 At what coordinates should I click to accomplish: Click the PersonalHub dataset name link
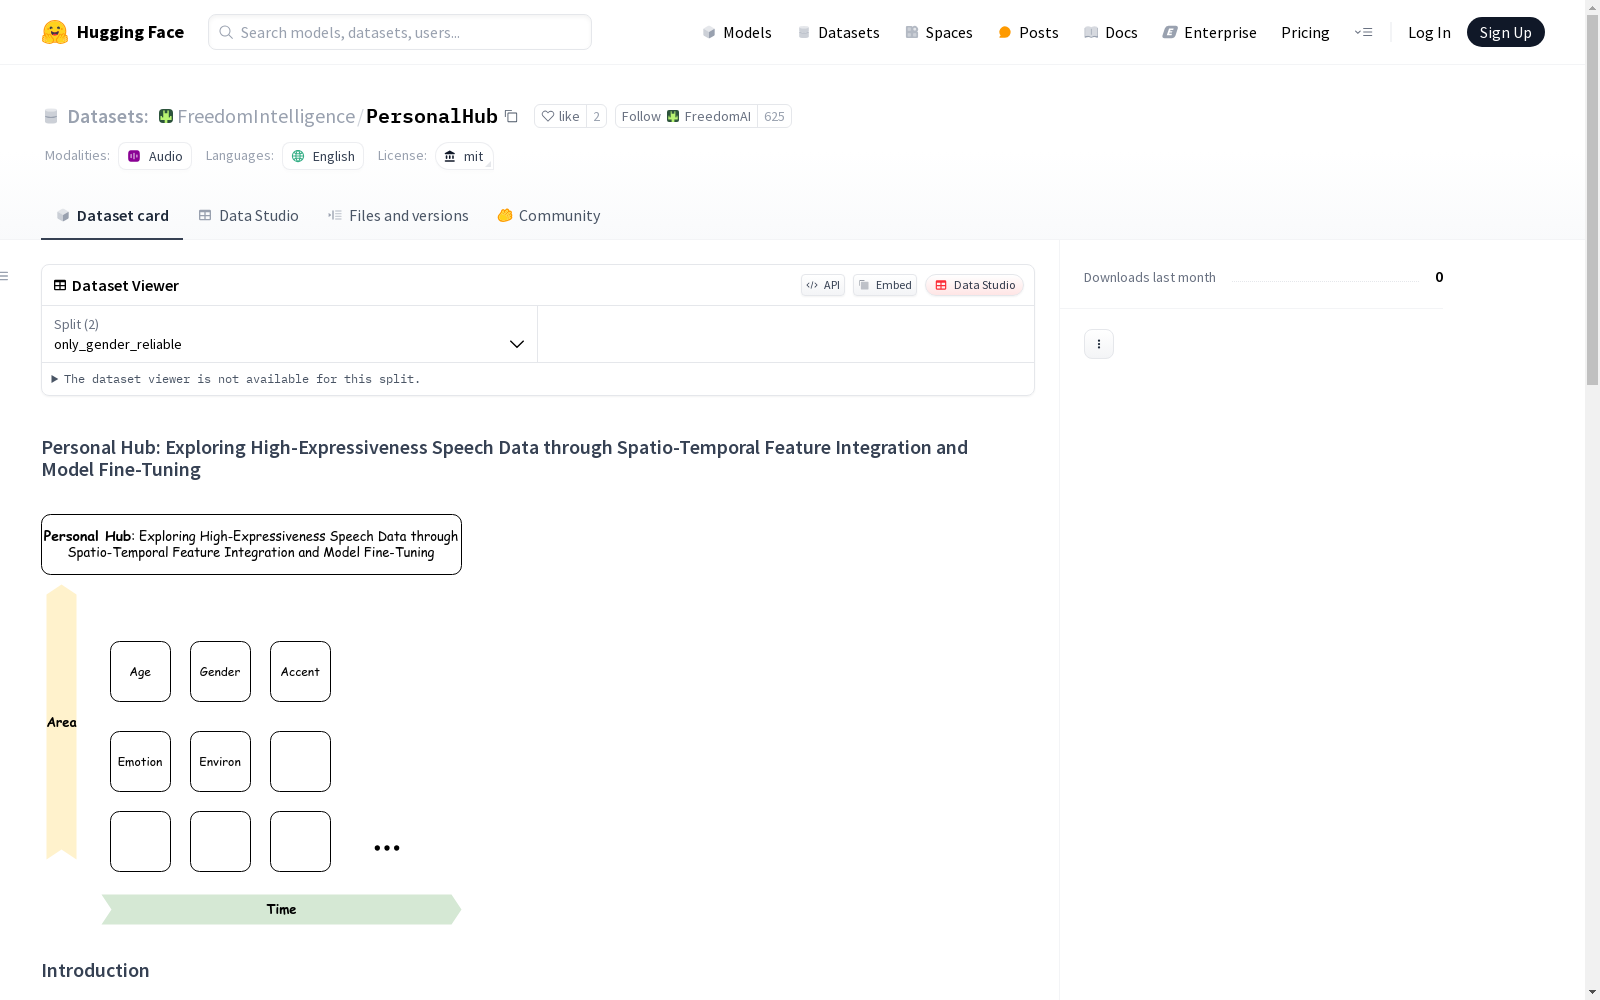pos(432,116)
